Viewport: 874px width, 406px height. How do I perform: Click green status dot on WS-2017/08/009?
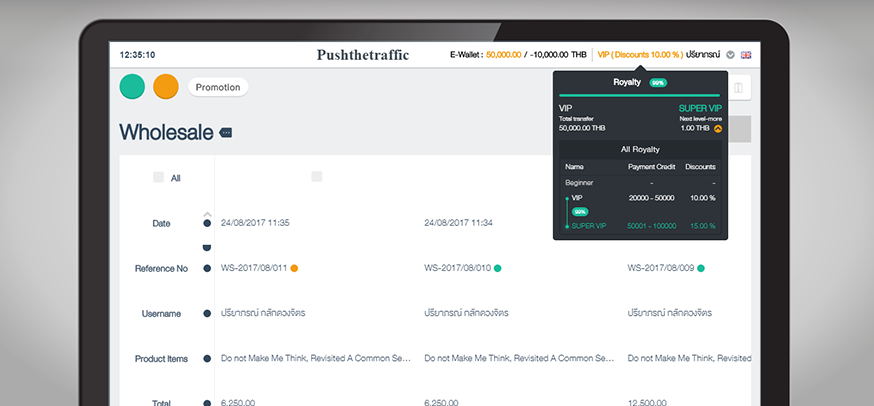(701, 268)
